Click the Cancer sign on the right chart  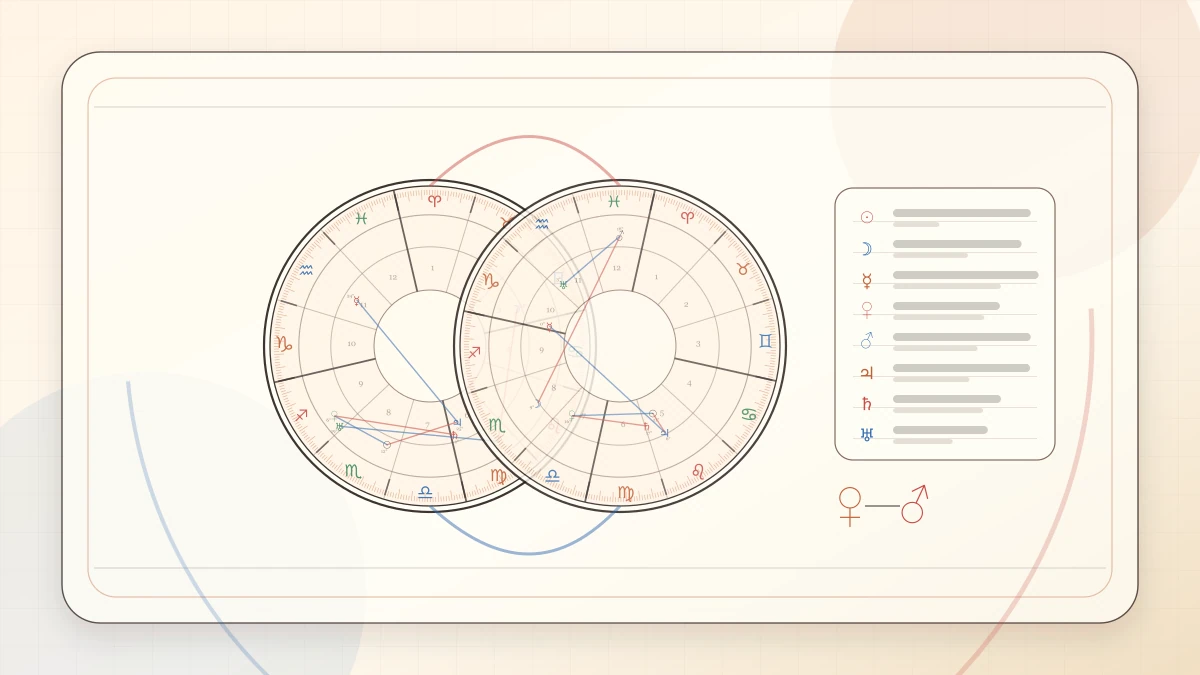pos(748,413)
